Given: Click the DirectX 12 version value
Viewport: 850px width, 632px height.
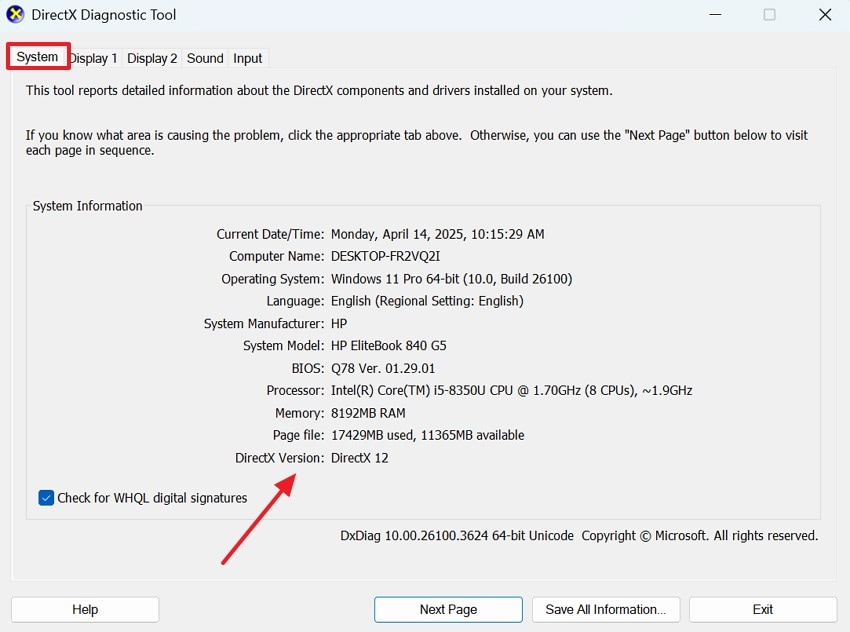Looking at the screenshot, I should (360, 458).
